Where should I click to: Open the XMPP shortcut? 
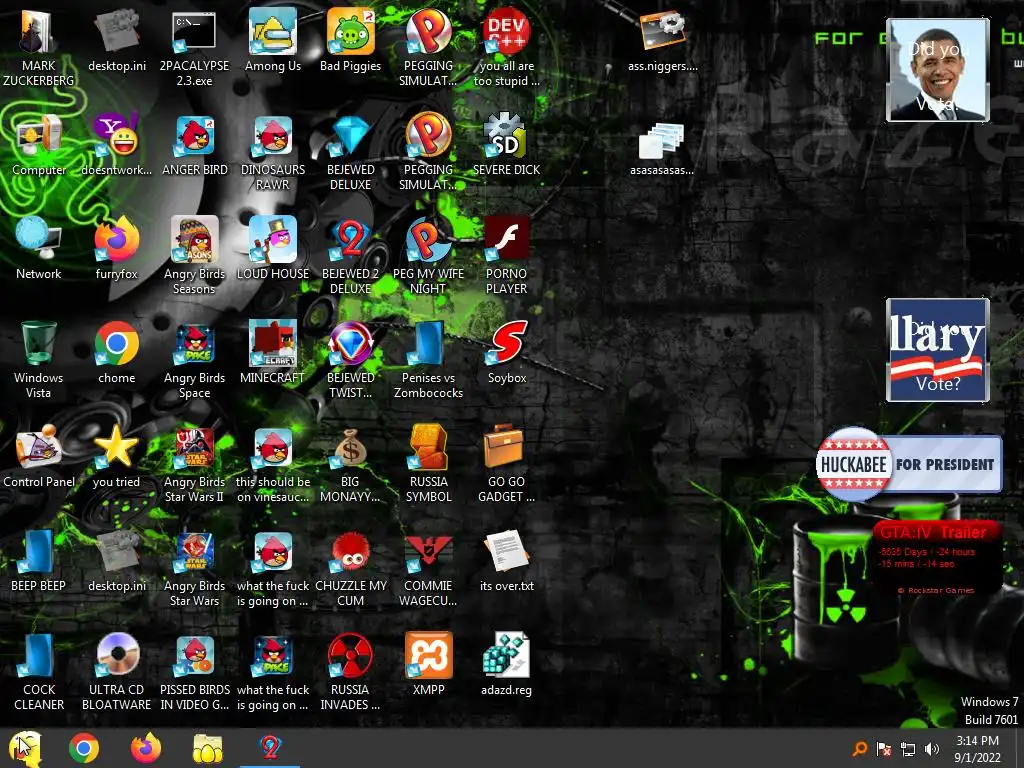click(x=428, y=664)
